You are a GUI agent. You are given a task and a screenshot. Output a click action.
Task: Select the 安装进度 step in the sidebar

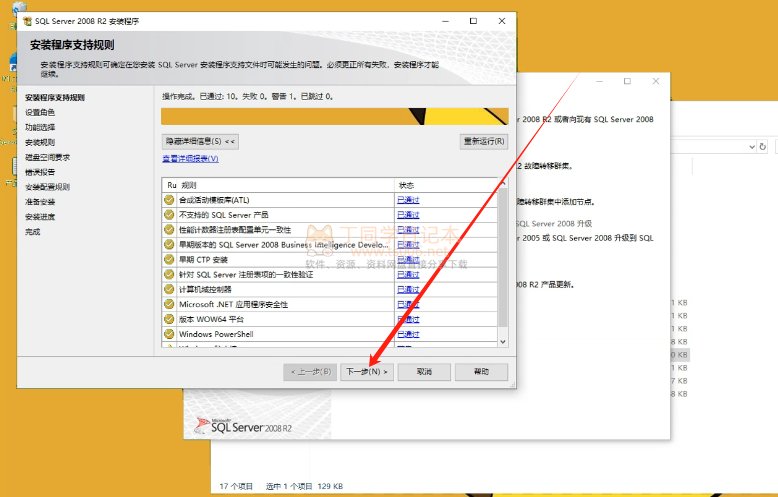point(40,217)
